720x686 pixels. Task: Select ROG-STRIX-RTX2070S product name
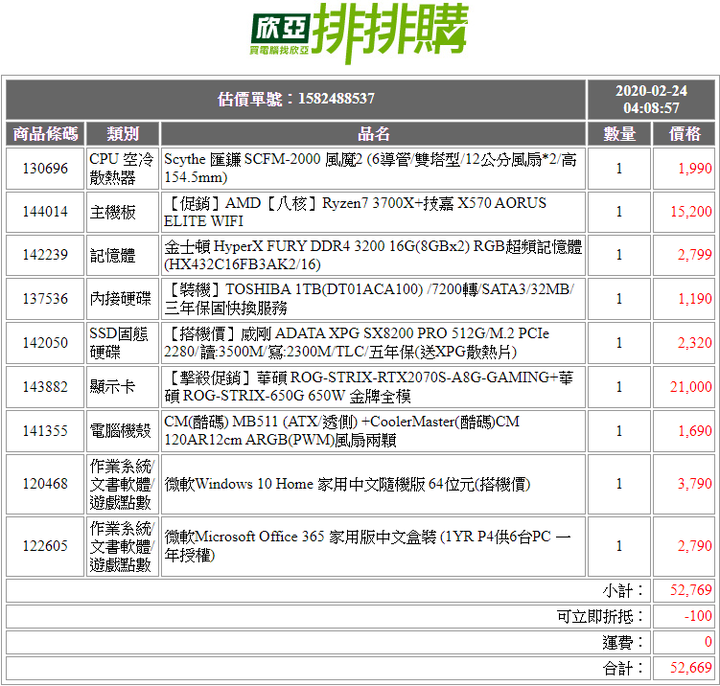click(368, 387)
